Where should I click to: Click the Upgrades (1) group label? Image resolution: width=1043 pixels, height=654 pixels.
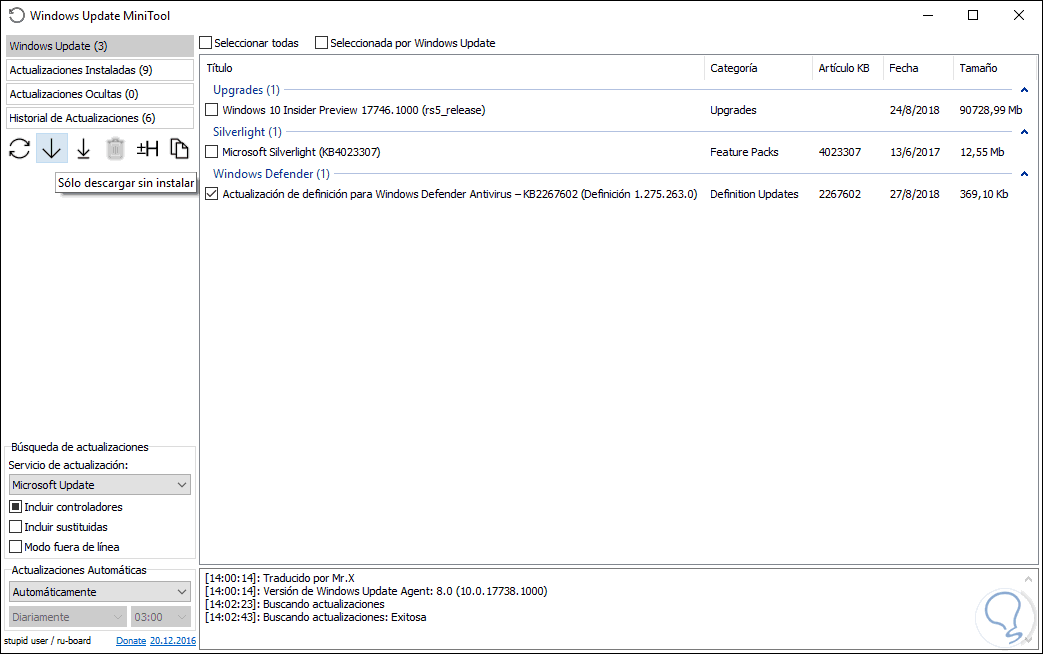pos(246,90)
